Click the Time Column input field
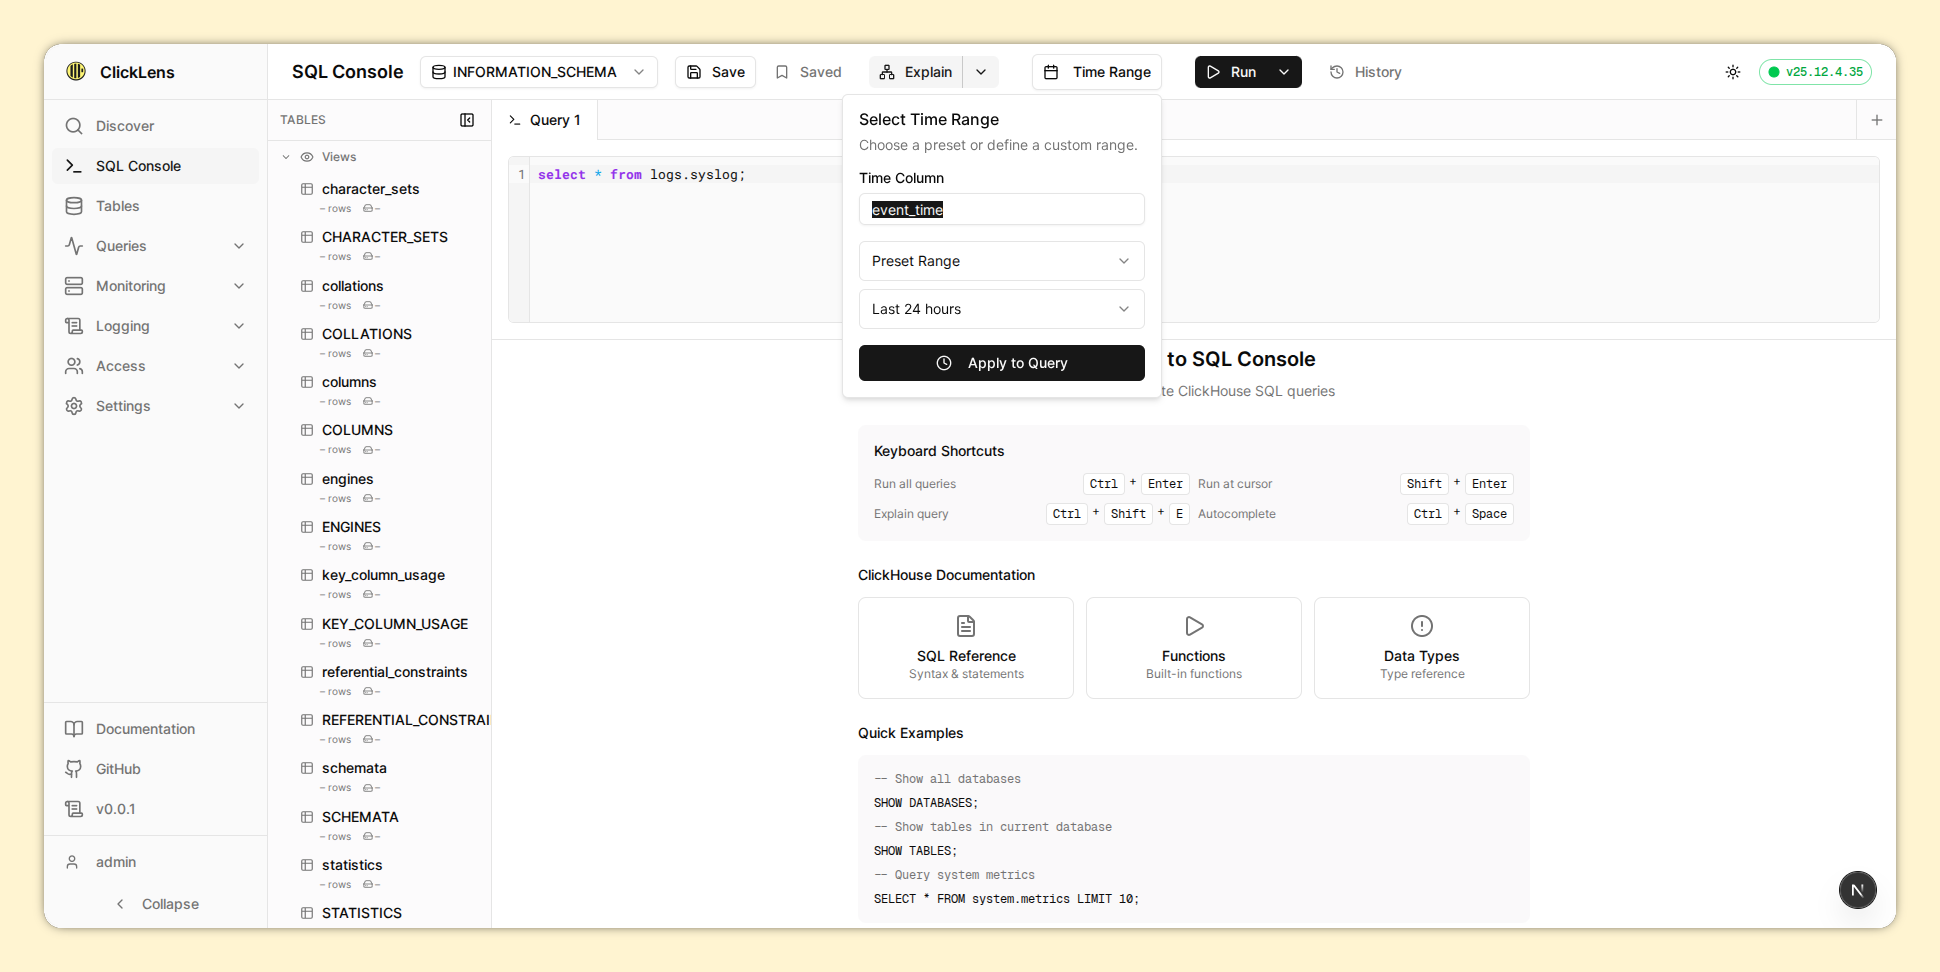This screenshot has width=1940, height=972. tap(1001, 210)
